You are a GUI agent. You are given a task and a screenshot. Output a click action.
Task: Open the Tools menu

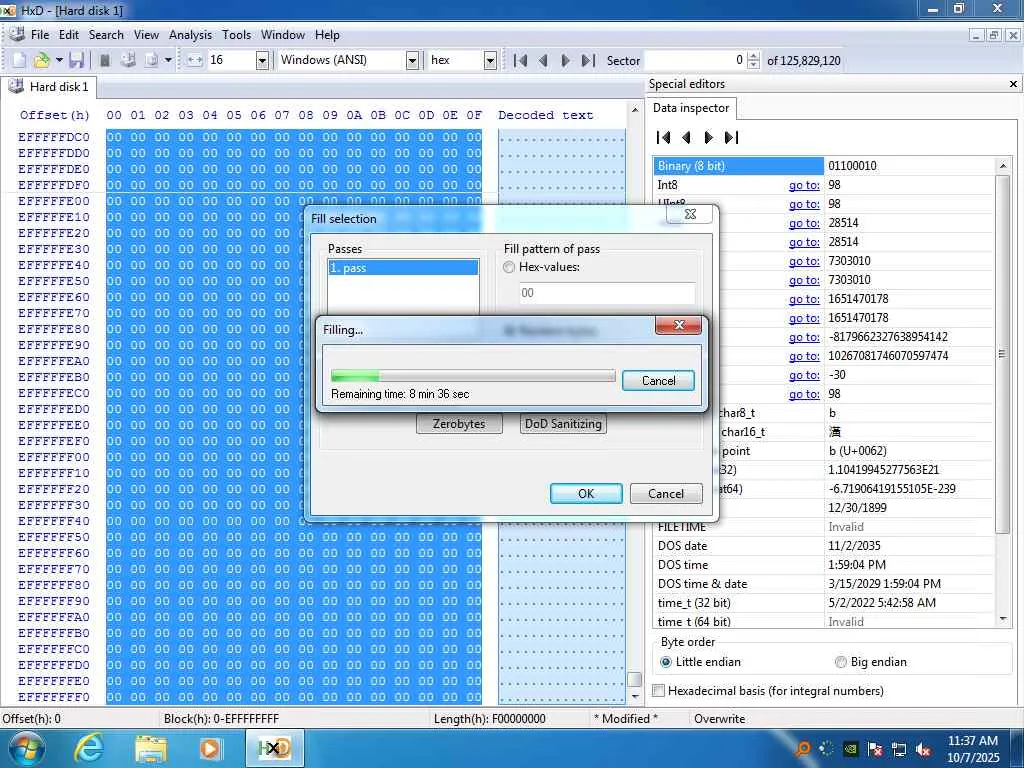236,35
